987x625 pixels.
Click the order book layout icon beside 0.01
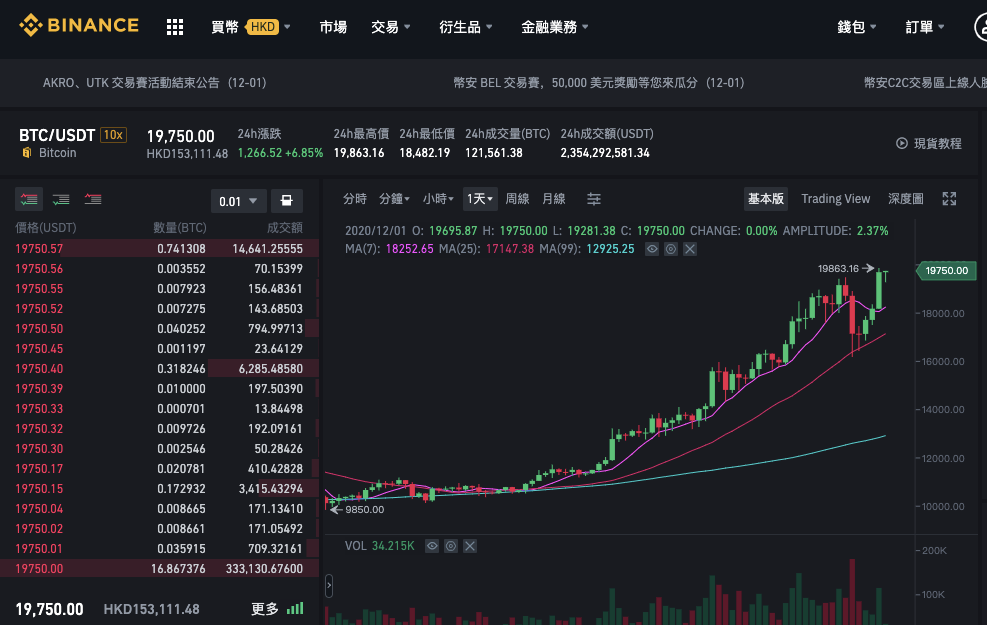pos(286,201)
